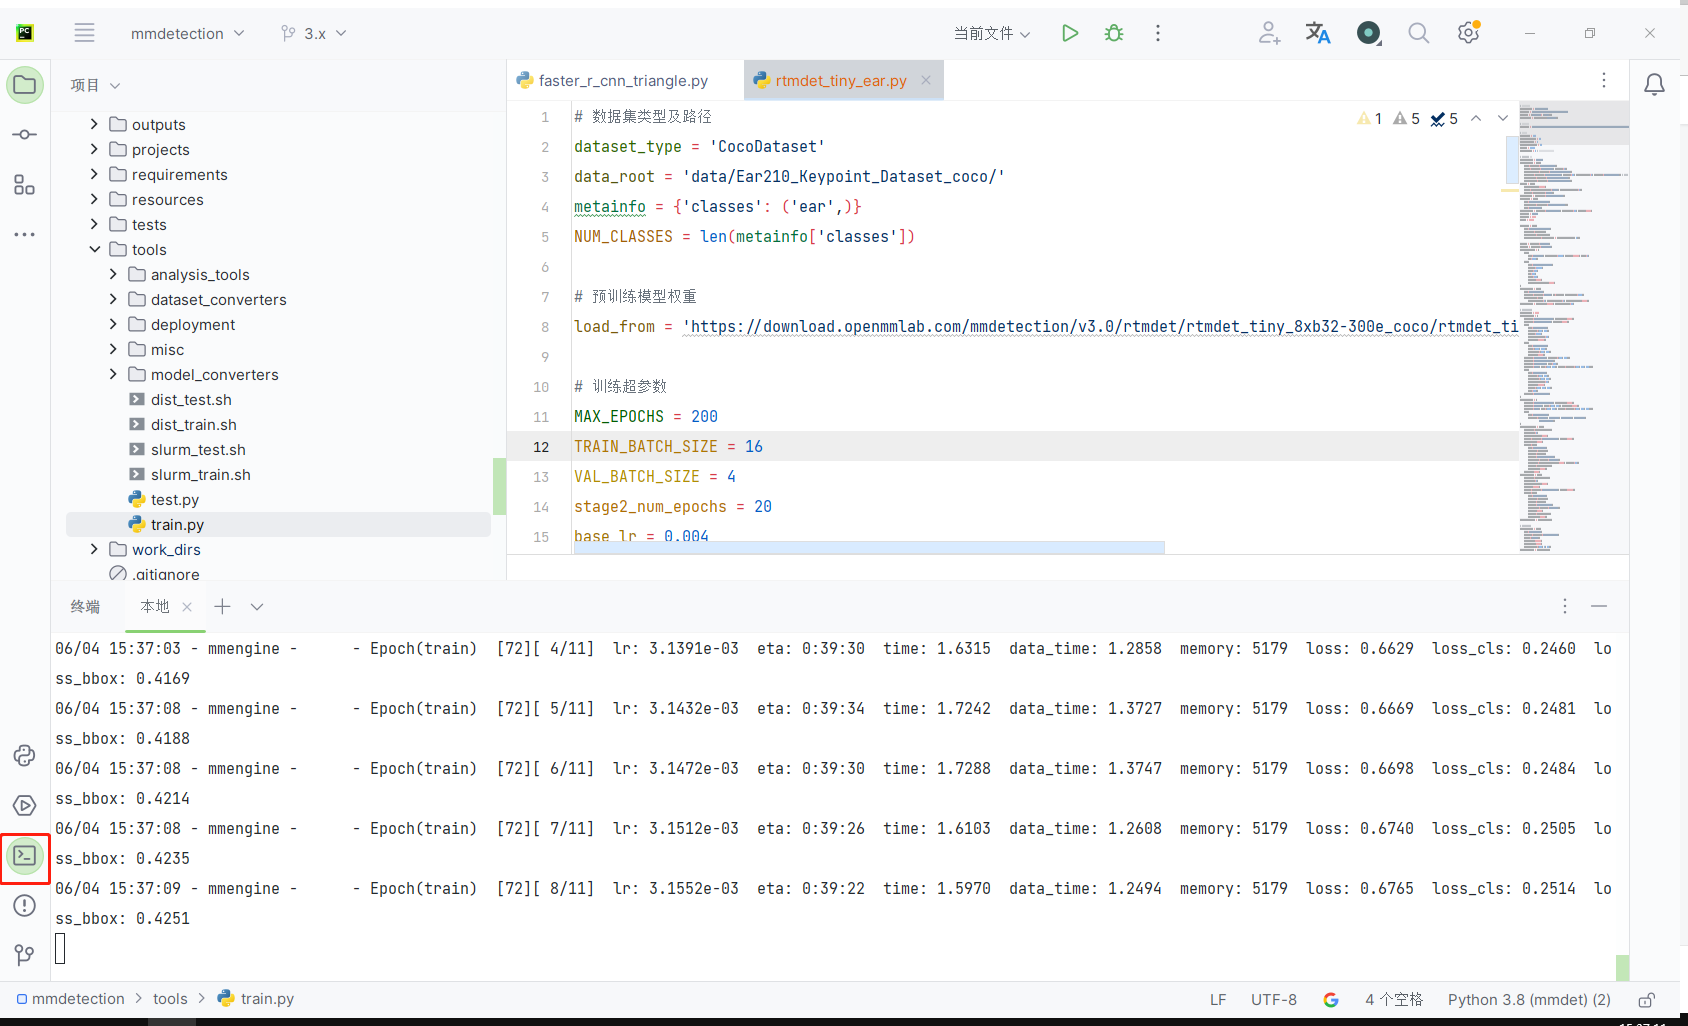Screen dimensions: 1688x1026
Task: Toggle the Project folder panel button
Action: 25,85
